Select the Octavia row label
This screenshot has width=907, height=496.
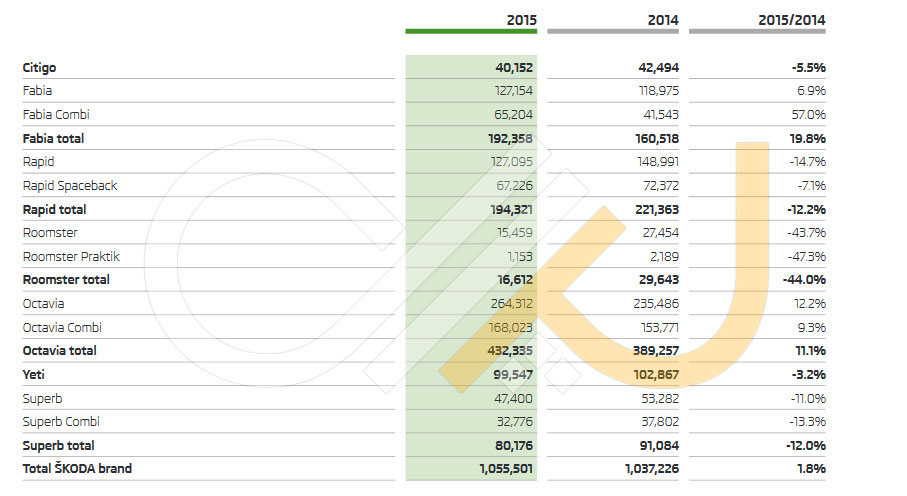pyautogui.click(x=43, y=304)
